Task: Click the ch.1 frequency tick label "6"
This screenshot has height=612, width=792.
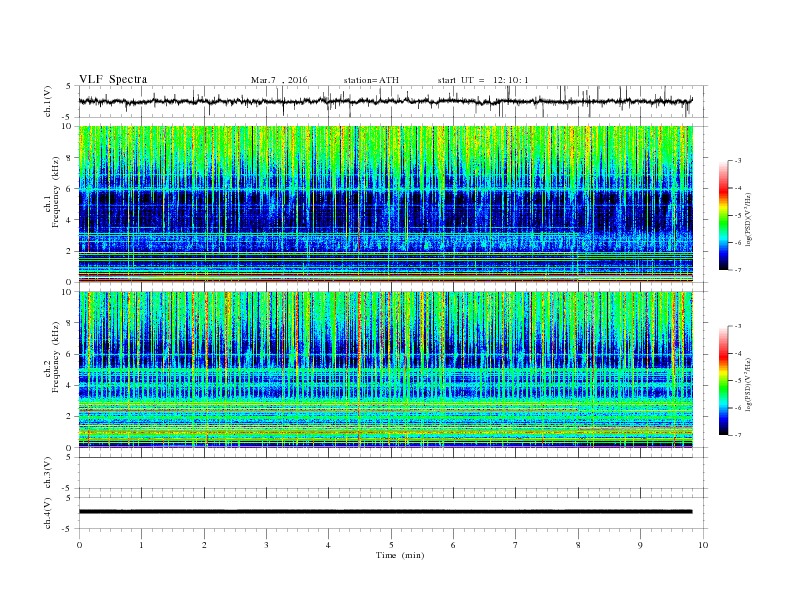Action: (69, 189)
